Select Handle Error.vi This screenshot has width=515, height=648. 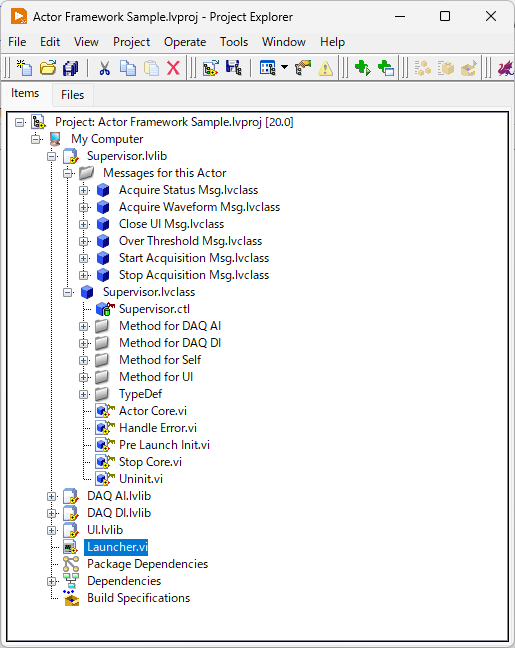(158, 428)
